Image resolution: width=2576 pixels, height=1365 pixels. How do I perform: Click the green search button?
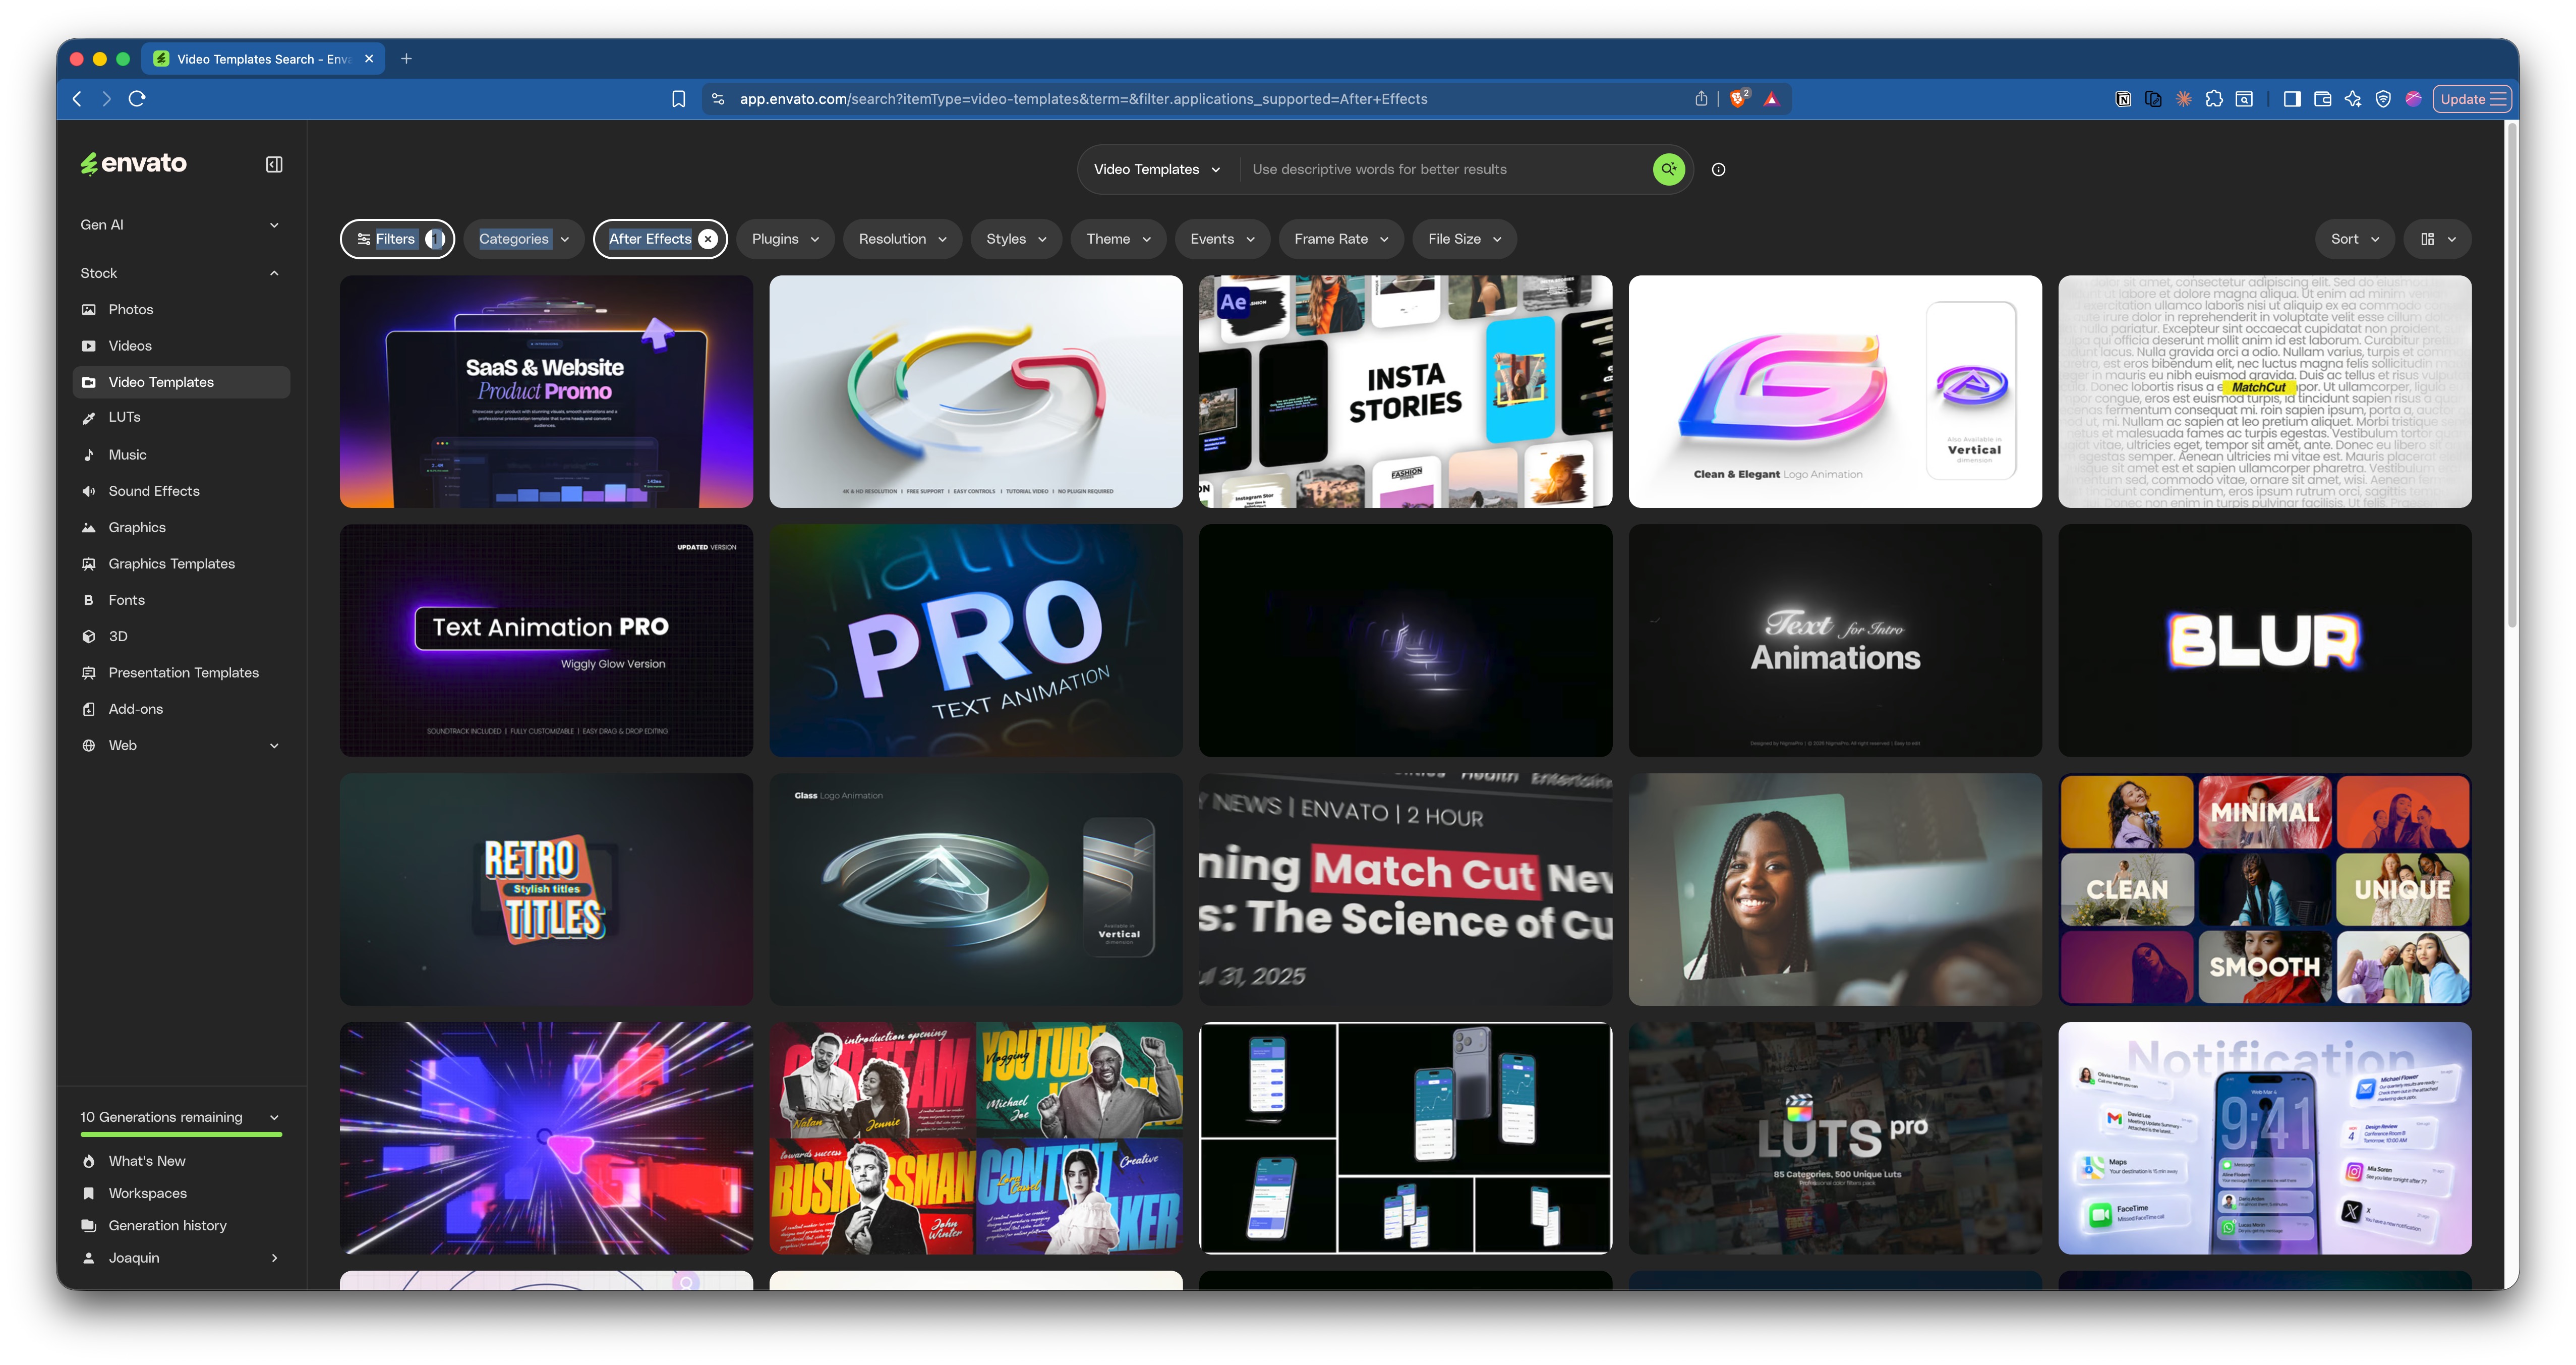pyautogui.click(x=1668, y=169)
